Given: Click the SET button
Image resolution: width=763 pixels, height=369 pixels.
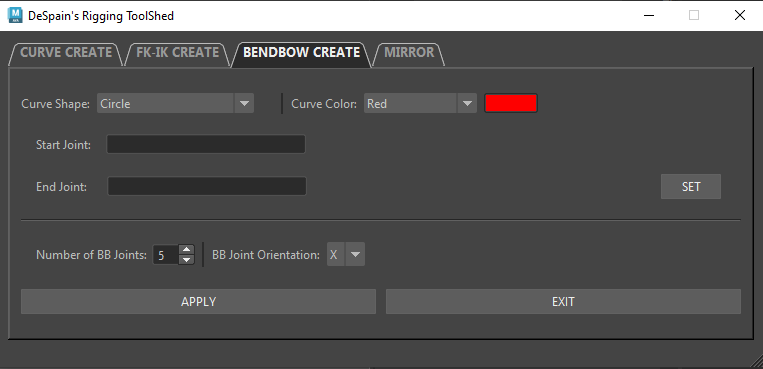Looking at the screenshot, I should point(690,186).
